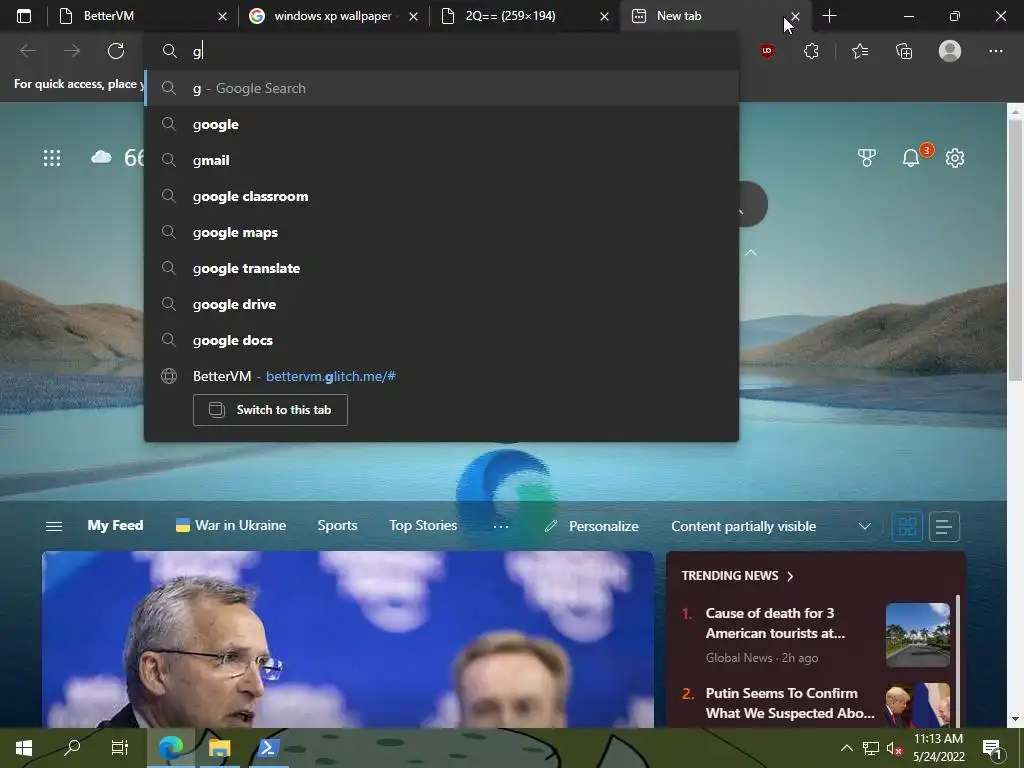The width and height of the screenshot is (1024, 768).
Task: Choose the 'g - Google Search' suggestion
Action: coord(441,88)
